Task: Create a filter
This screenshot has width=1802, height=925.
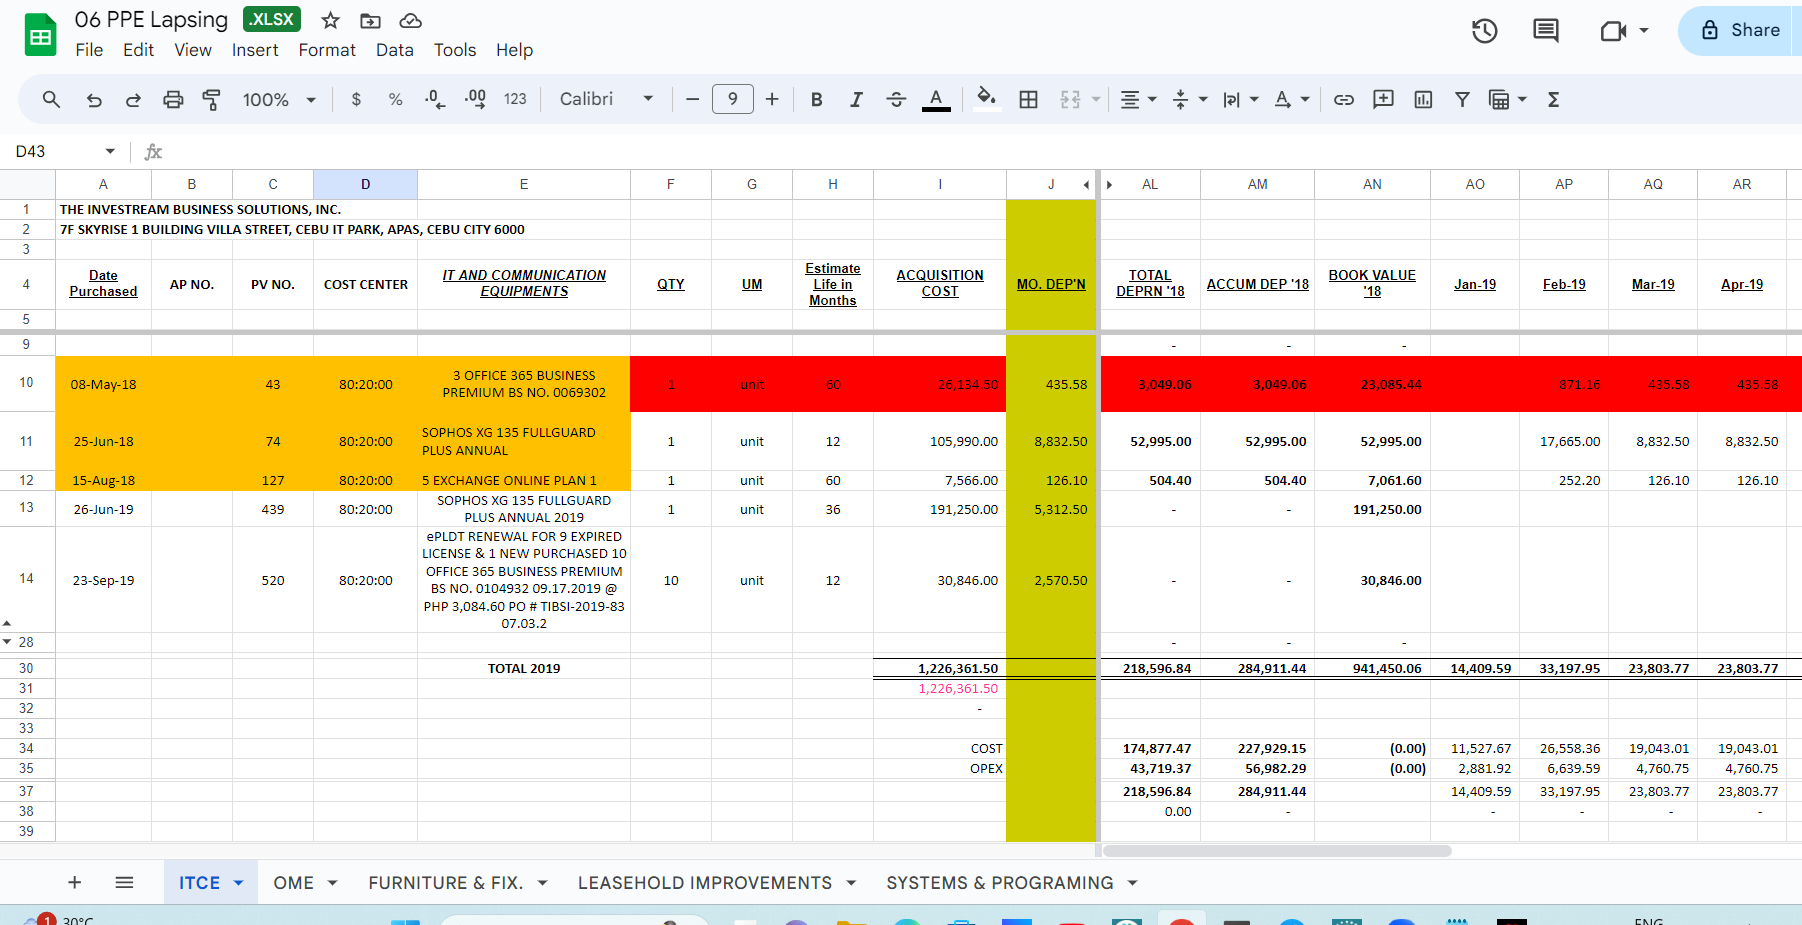Action: 1462,99
